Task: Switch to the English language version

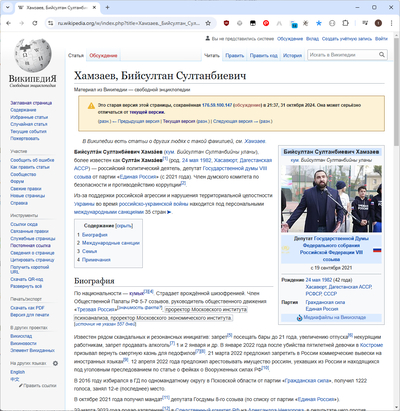Action: (x=17, y=372)
